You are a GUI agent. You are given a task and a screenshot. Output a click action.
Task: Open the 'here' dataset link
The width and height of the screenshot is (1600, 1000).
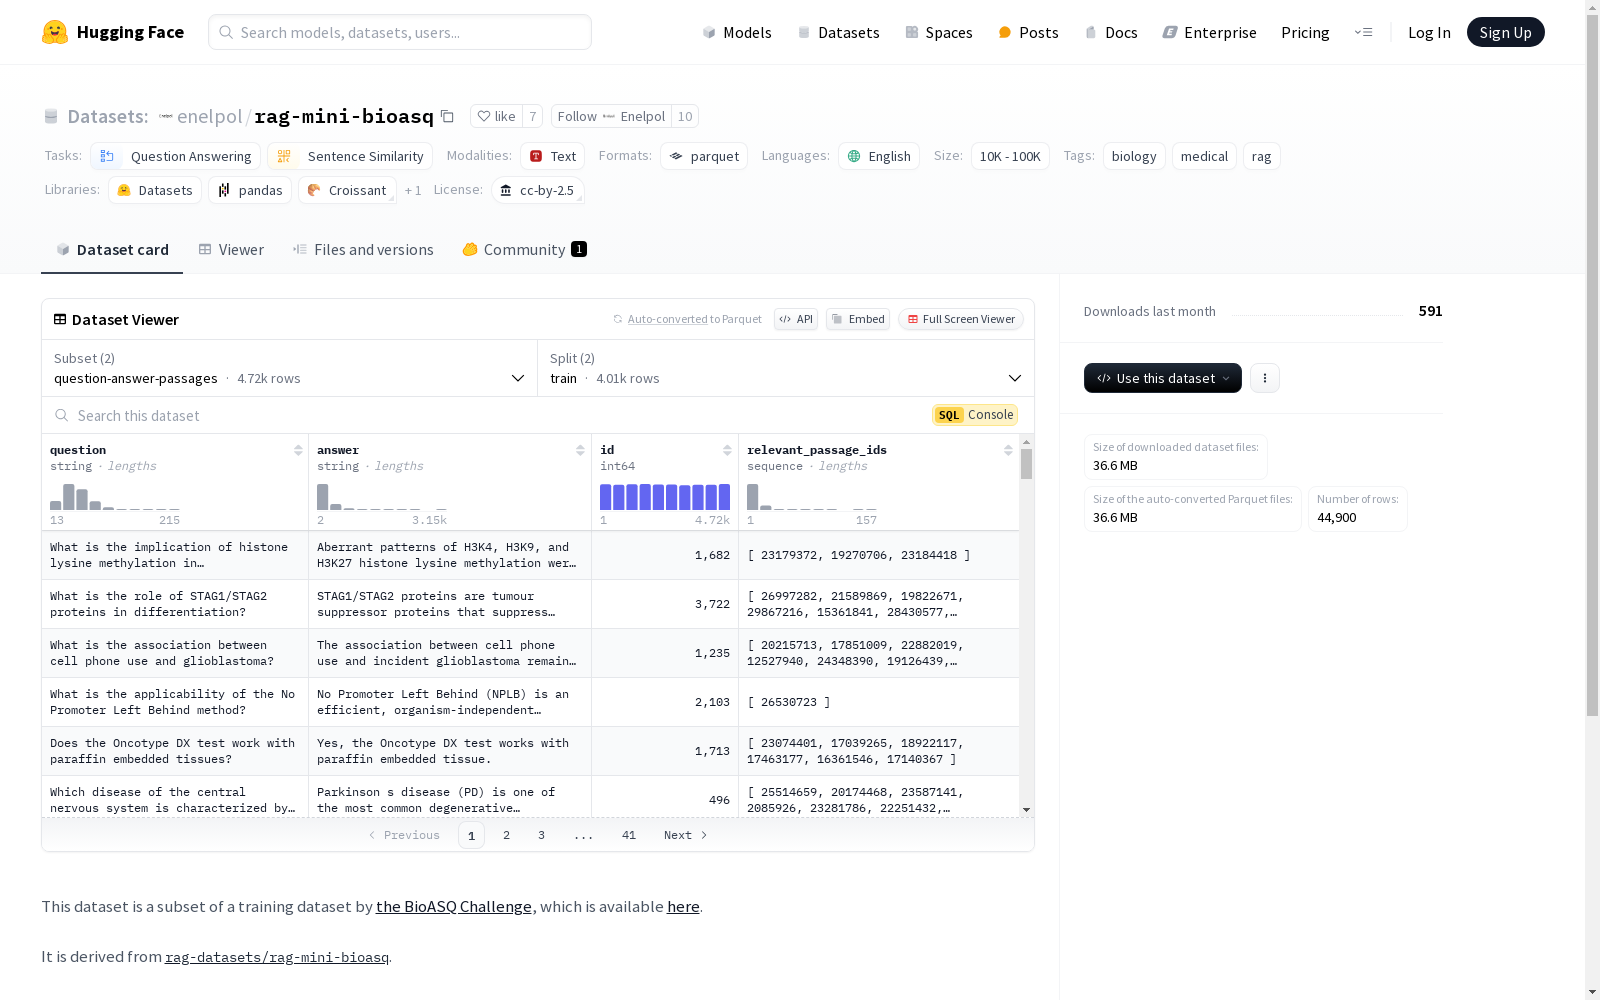683,906
